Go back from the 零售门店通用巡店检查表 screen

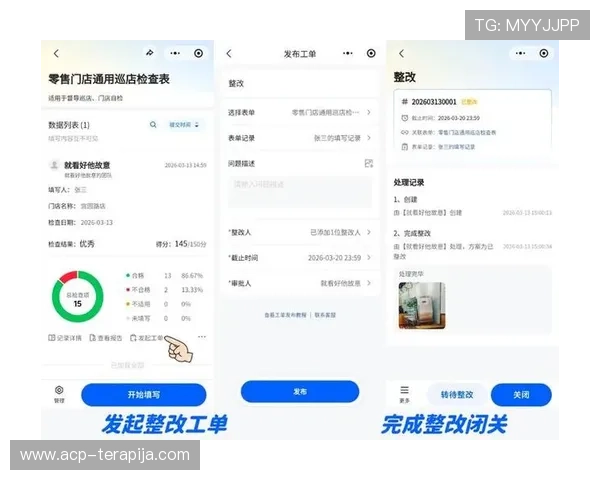56,53
